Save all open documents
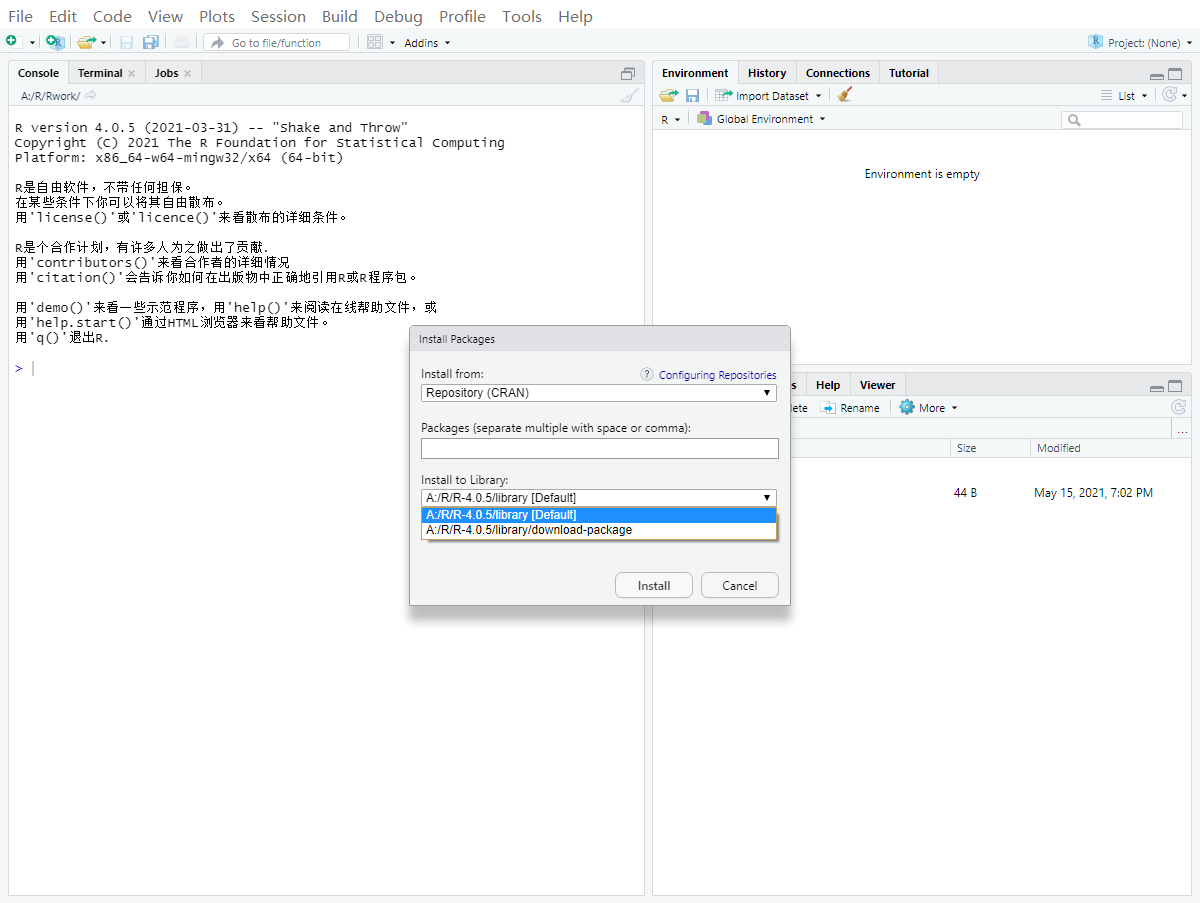 [x=151, y=42]
